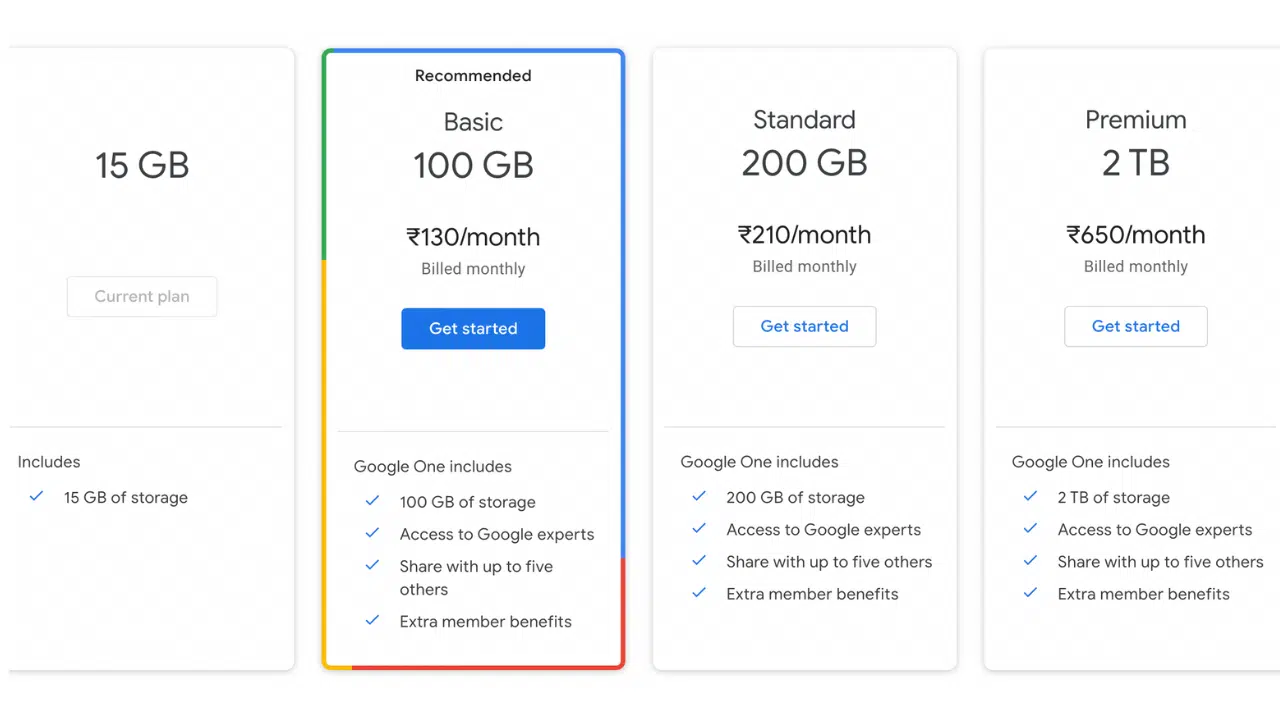1280x720 pixels.
Task: Click the checkmark by Extra member benefits on Standard
Action: point(699,593)
